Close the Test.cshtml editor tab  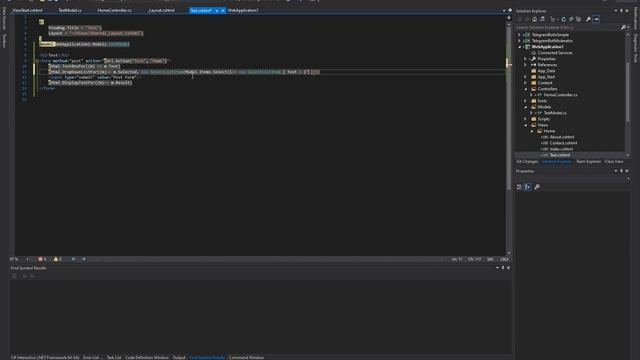(x=223, y=11)
